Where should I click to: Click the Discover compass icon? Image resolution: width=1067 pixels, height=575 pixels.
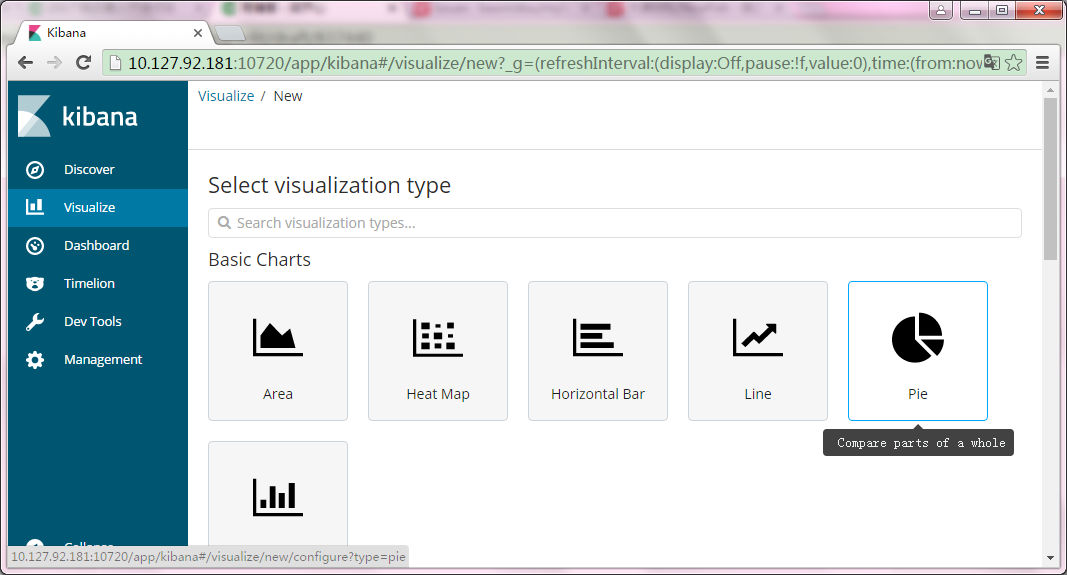[x=35, y=169]
